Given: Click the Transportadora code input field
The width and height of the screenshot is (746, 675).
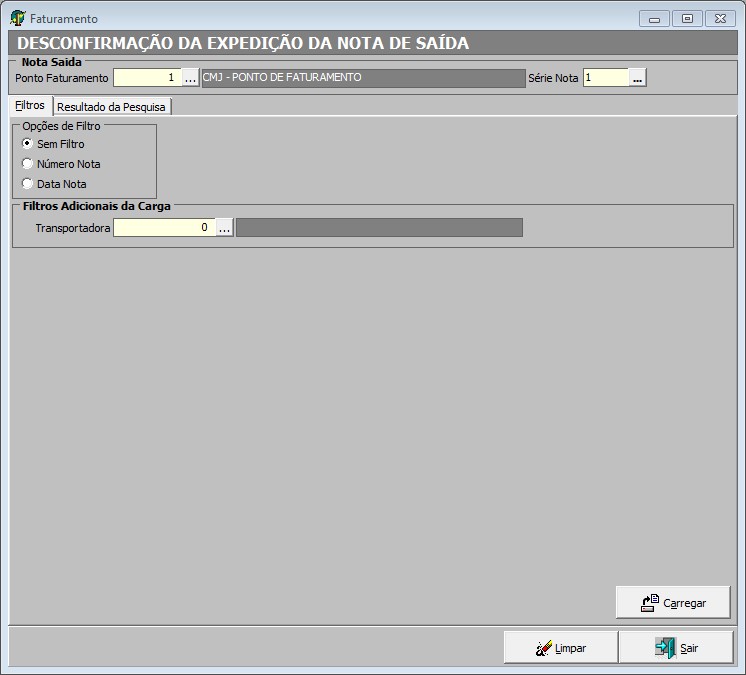Looking at the screenshot, I should tap(164, 228).
